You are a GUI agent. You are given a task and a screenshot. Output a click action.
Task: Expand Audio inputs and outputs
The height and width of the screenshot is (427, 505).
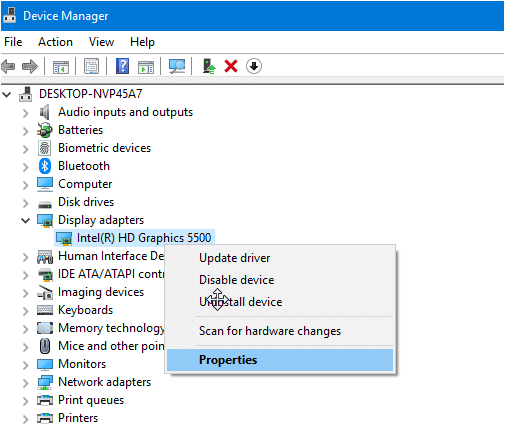26,113
